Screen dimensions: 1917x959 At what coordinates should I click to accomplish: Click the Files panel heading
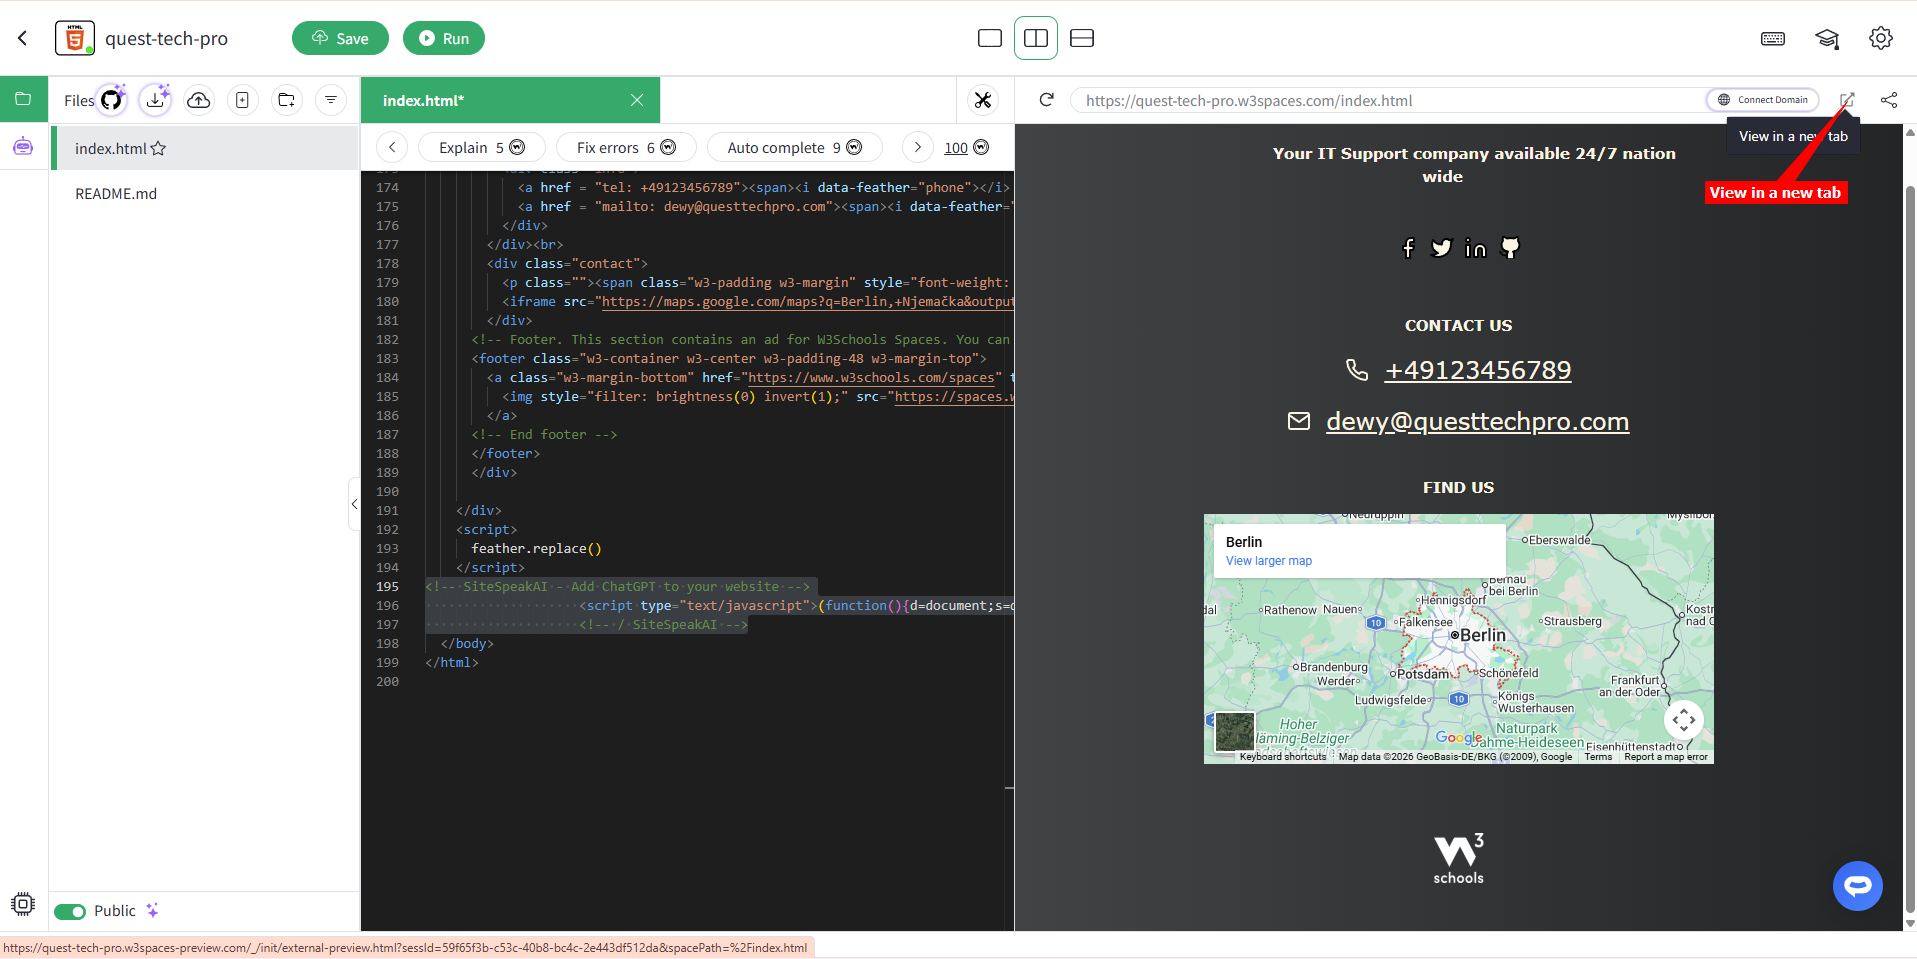(79, 100)
